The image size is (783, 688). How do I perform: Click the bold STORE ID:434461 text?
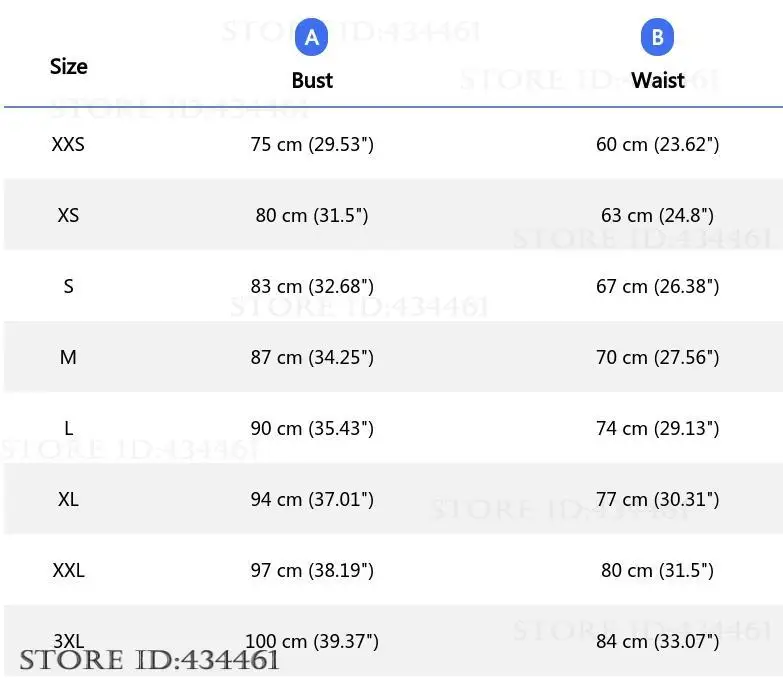149,661
